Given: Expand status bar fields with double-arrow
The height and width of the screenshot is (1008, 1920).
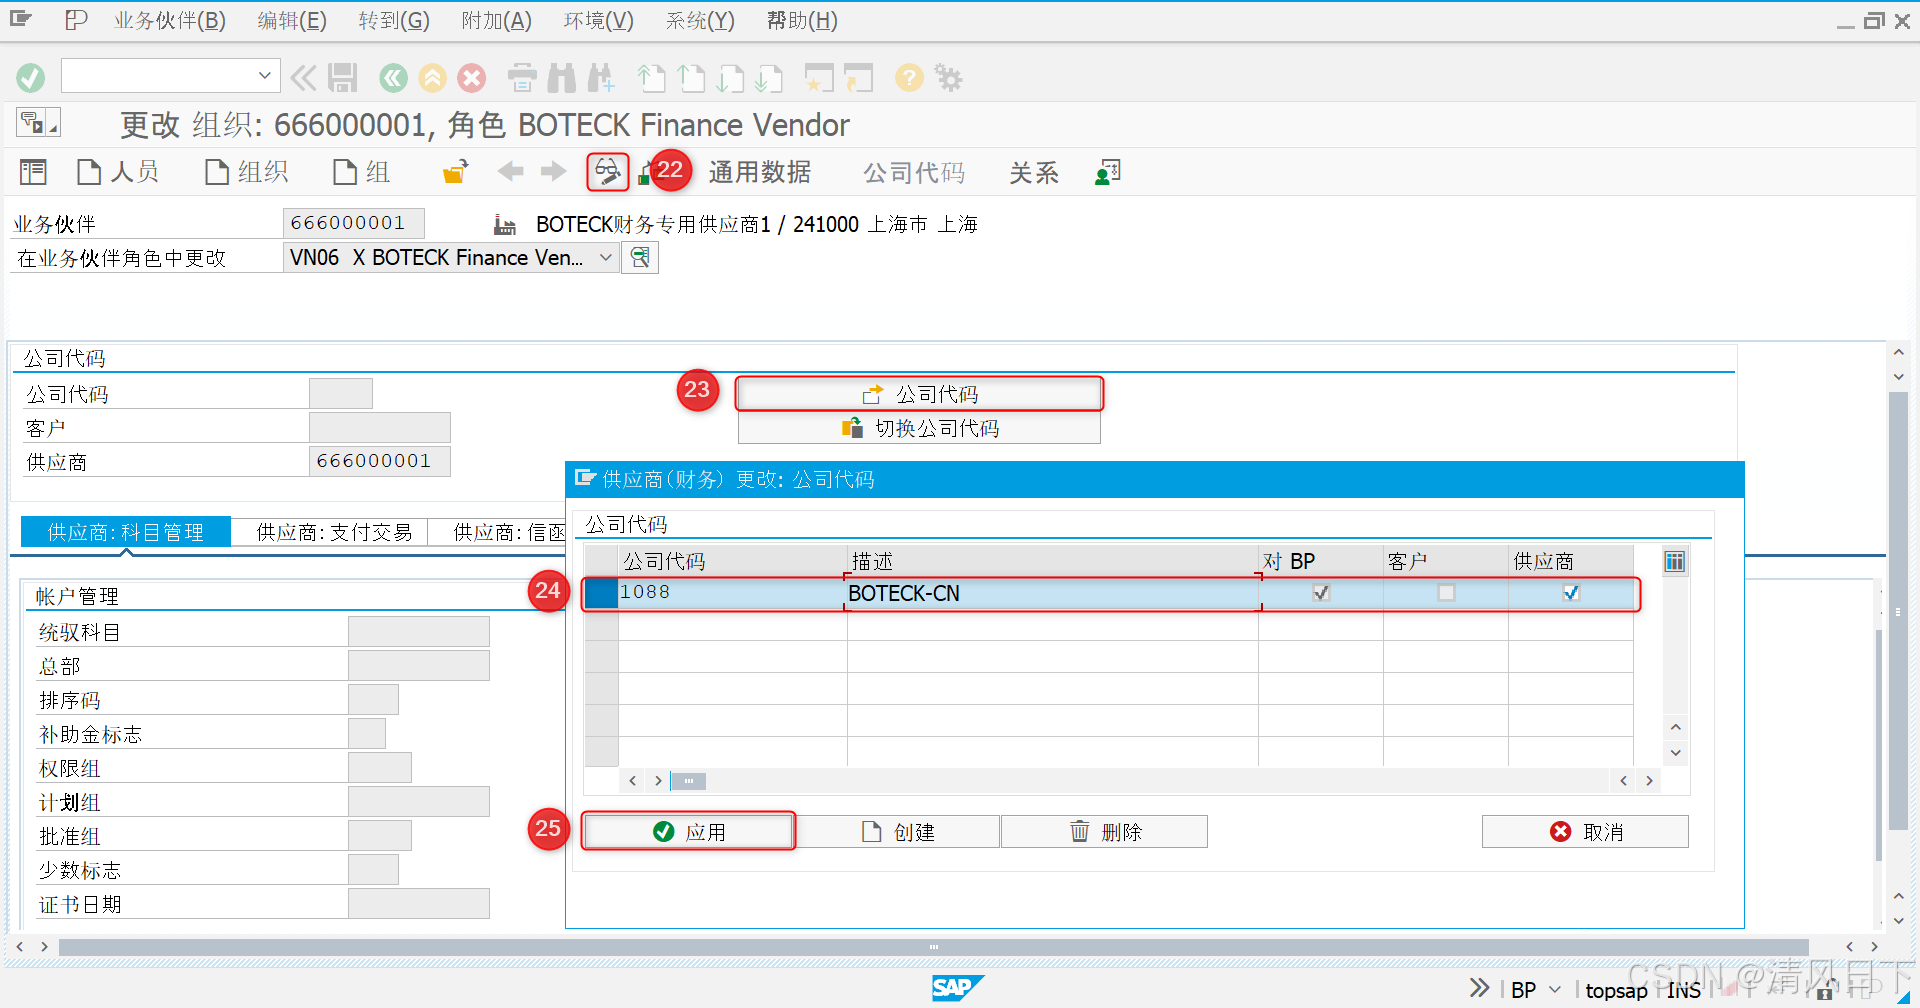Looking at the screenshot, I should 1479,988.
